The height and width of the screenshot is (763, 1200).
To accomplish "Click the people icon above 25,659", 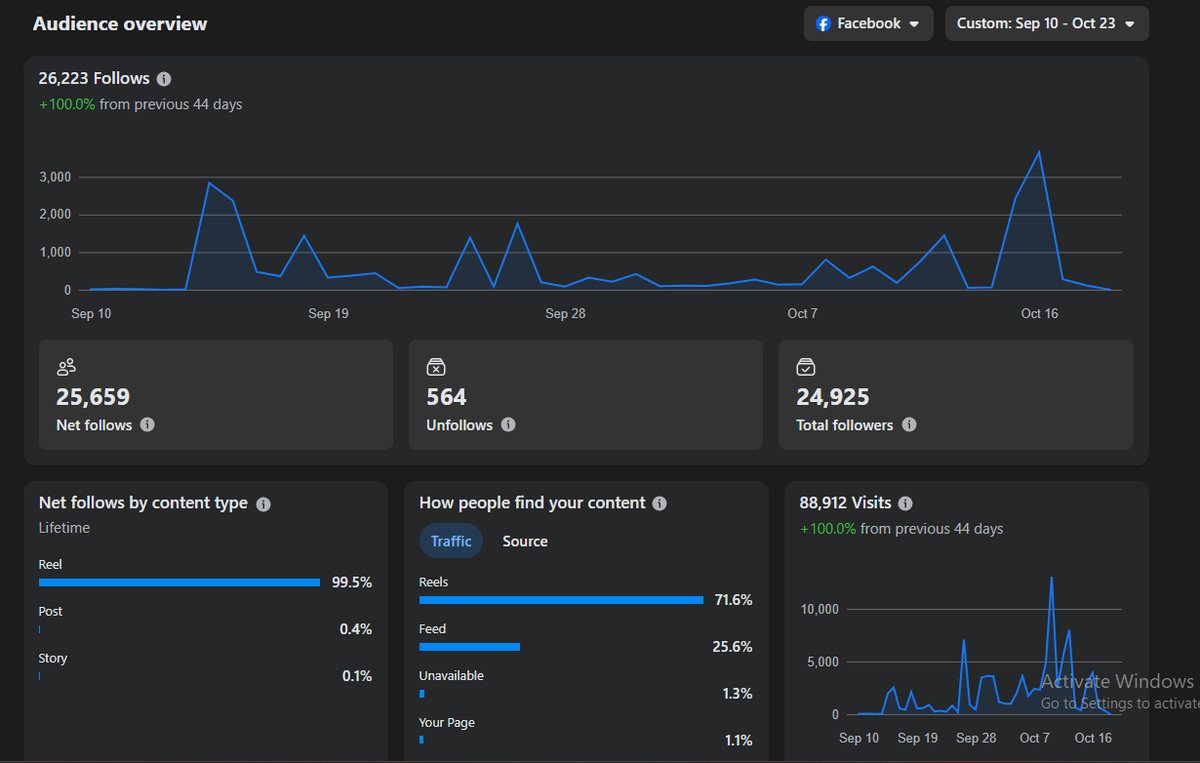I will [x=66, y=367].
